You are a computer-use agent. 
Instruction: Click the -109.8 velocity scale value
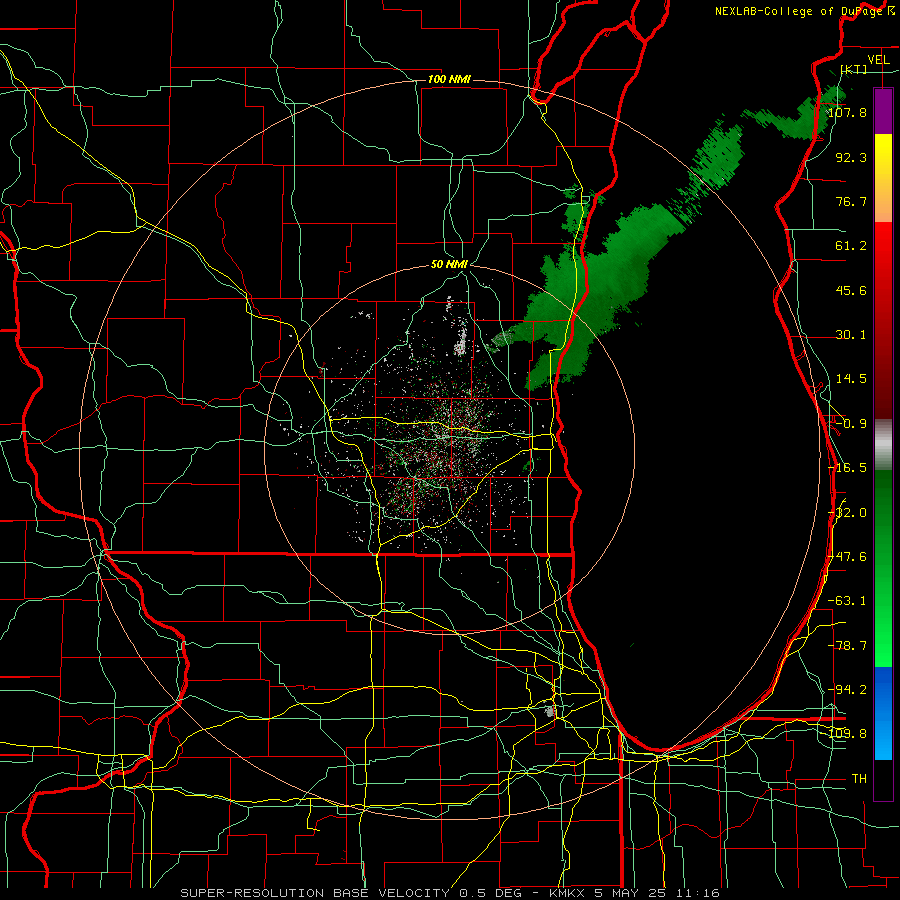pos(847,734)
